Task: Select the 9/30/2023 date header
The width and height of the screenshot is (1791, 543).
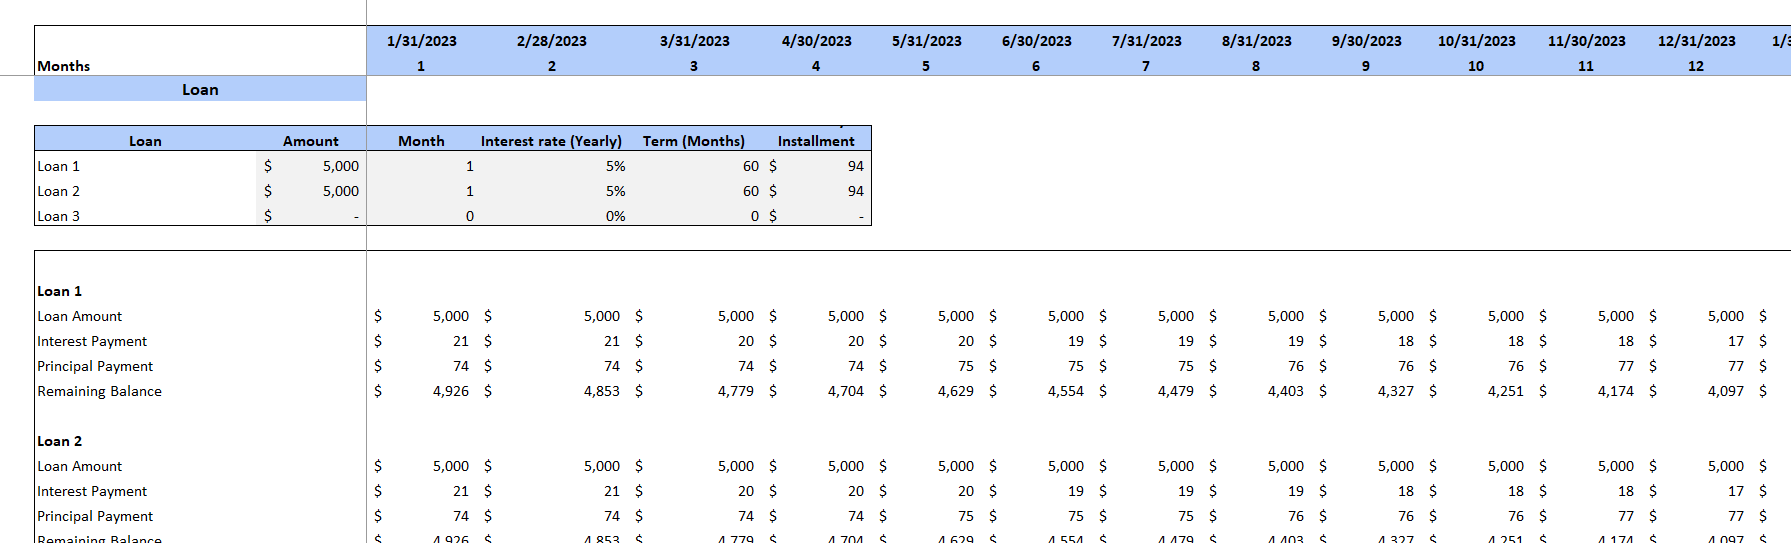Action: click(x=1367, y=41)
